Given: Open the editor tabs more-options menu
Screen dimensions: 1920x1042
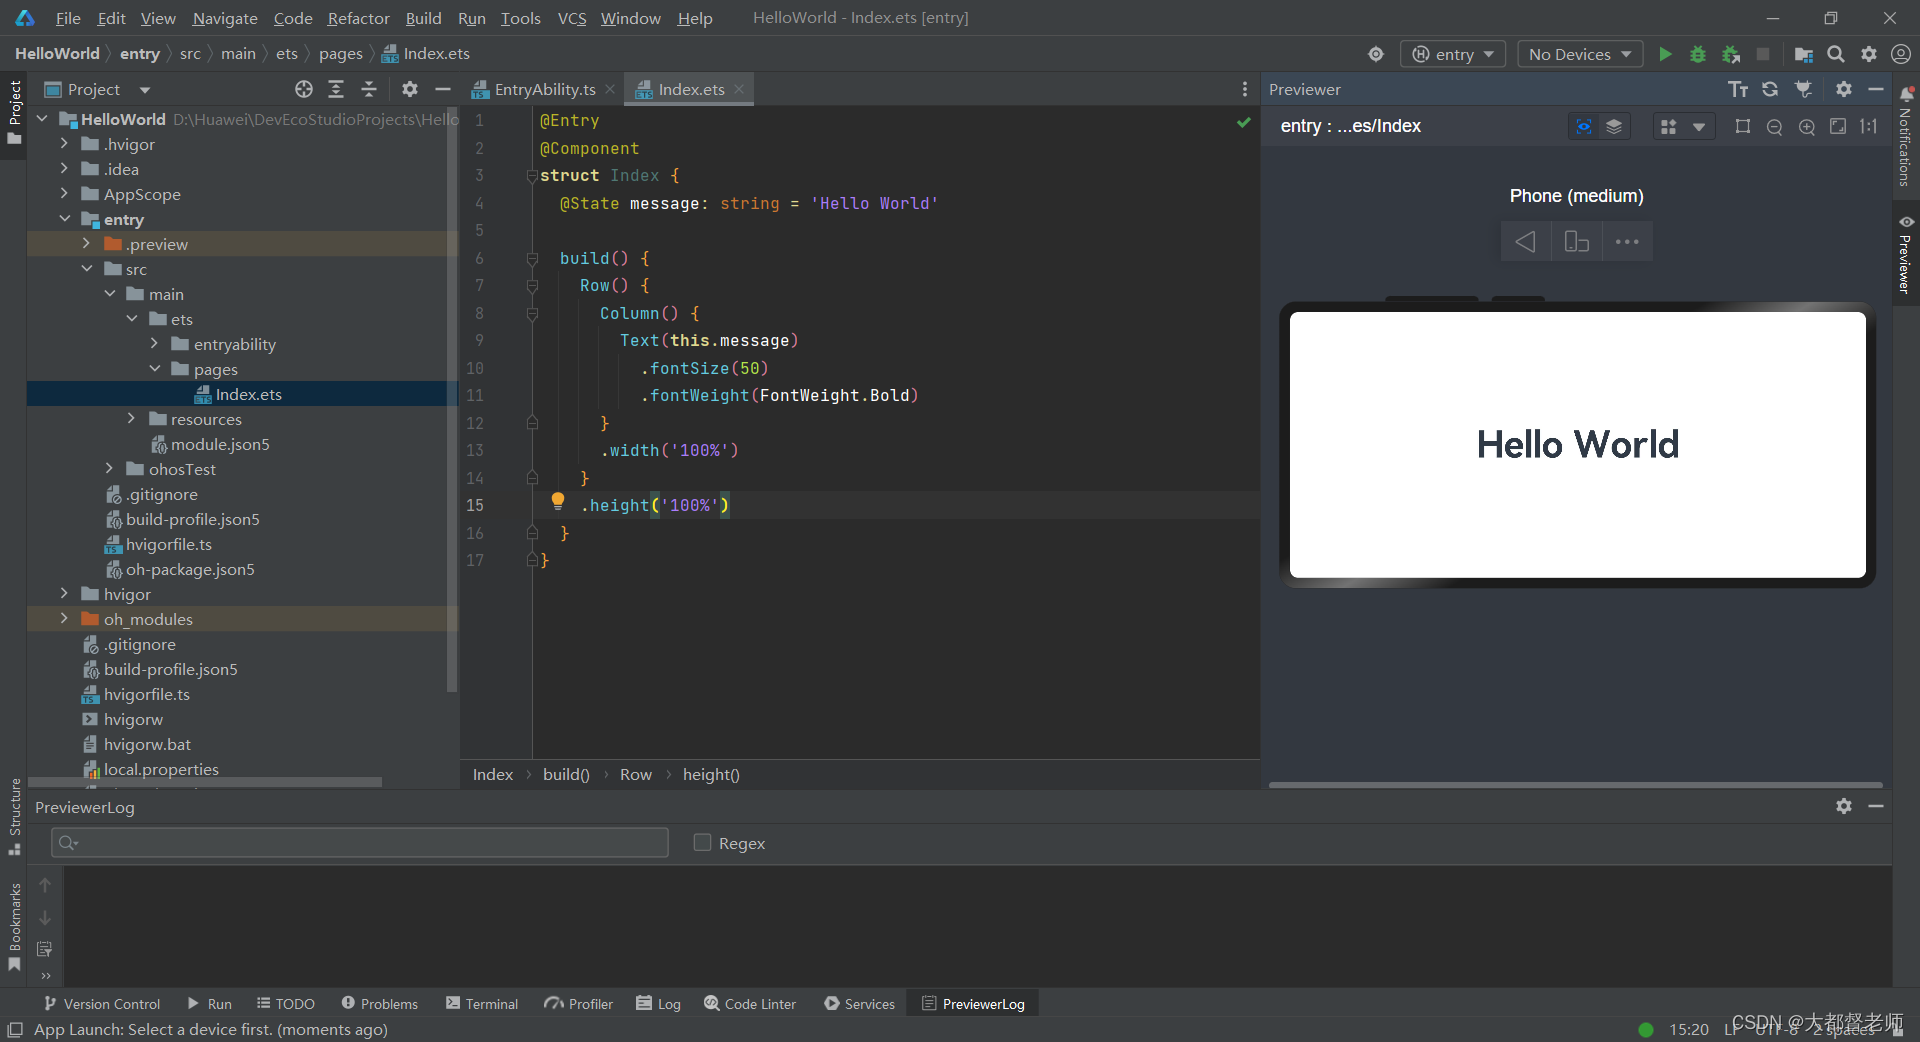Looking at the screenshot, I should pos(1244,89).
